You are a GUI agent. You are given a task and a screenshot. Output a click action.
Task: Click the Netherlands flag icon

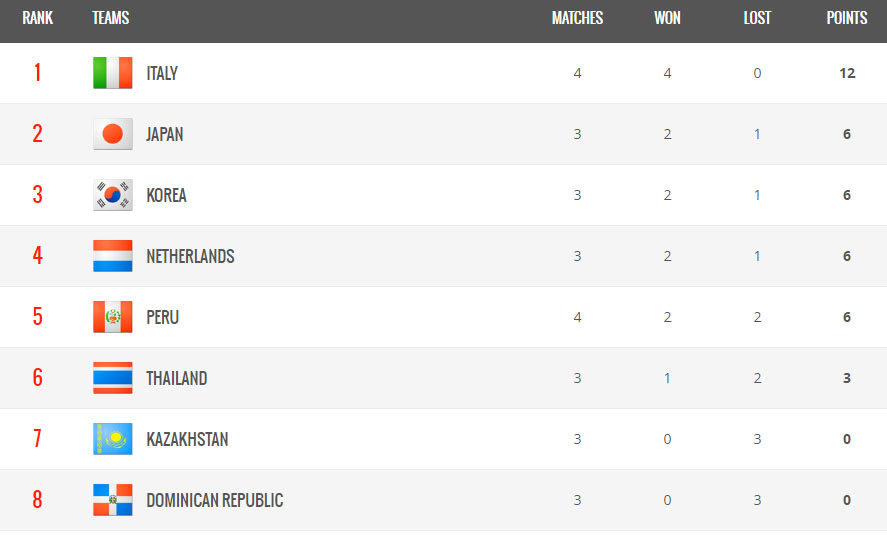[113, 256]
